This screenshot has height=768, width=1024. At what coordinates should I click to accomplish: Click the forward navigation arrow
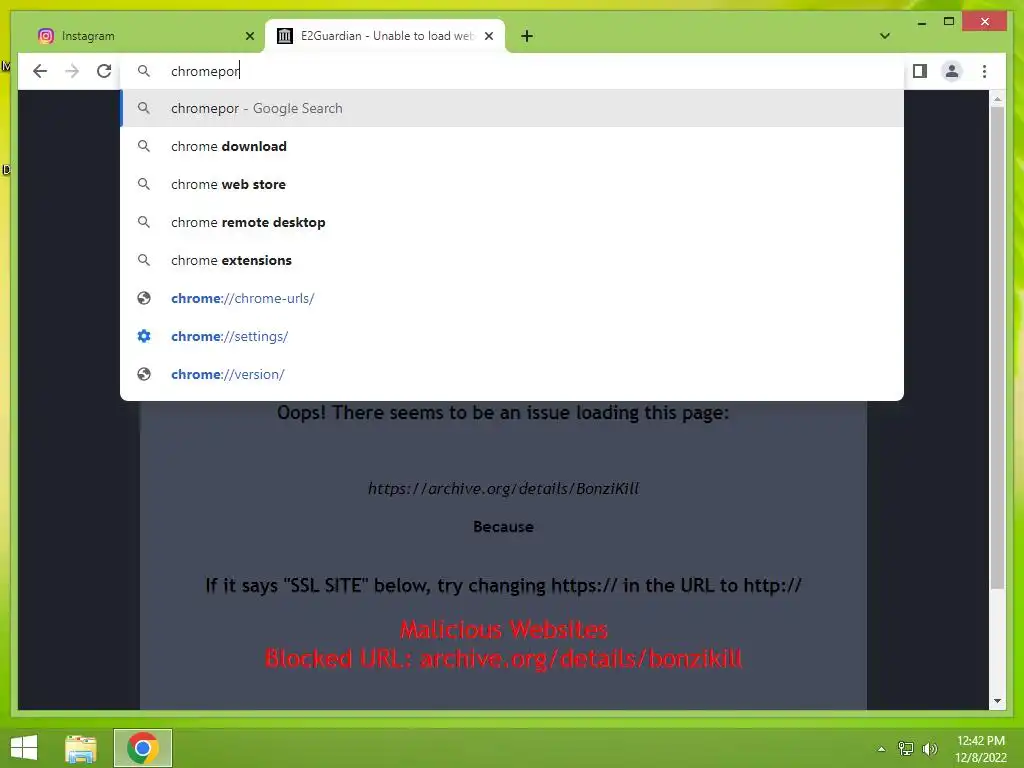72,71
